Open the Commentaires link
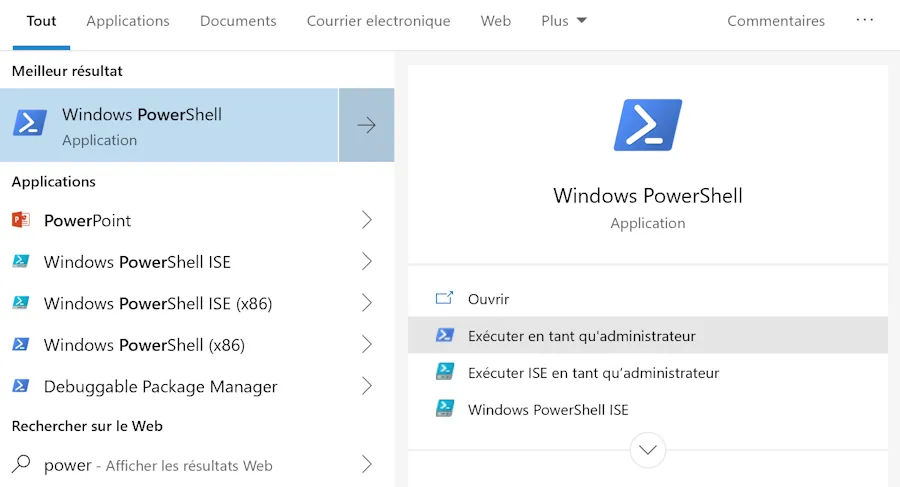900x487 pixels. 775,21
